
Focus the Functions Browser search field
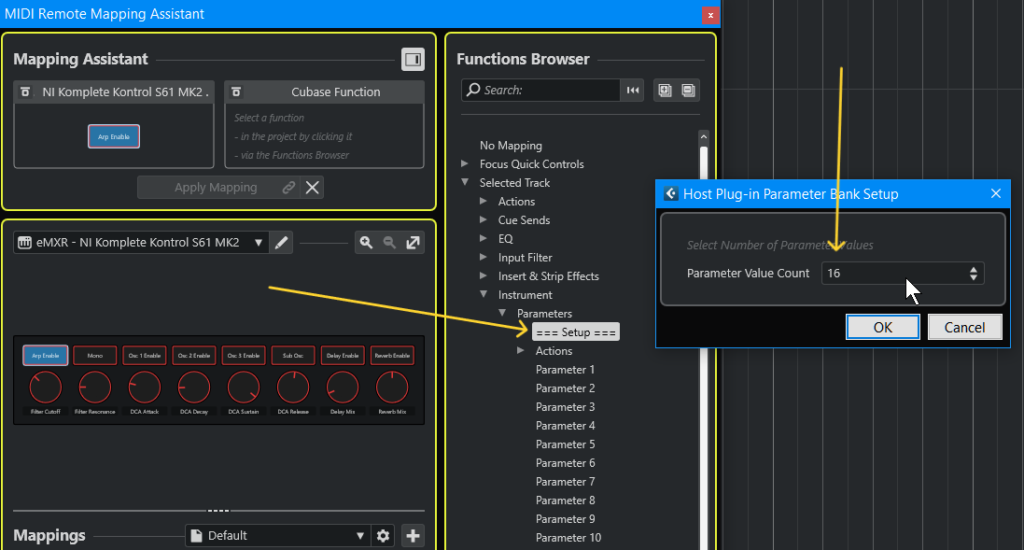[x=541, y=90]
